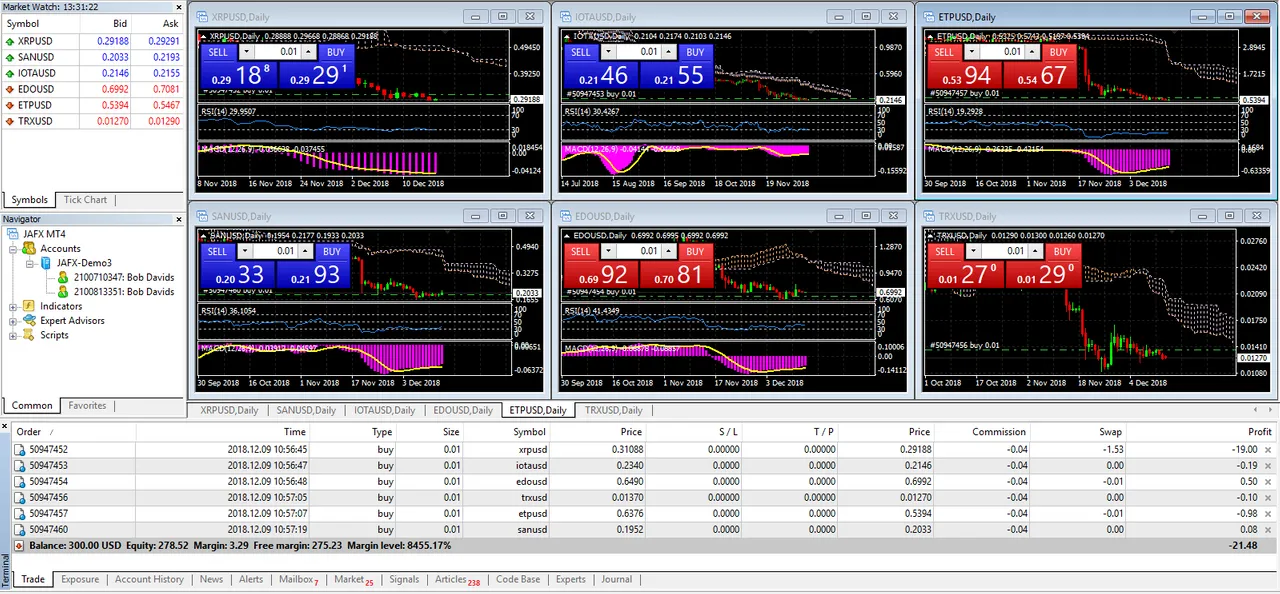
Task: Click SELL on the ETPUSD chart
Action: (x=945, y=52)
